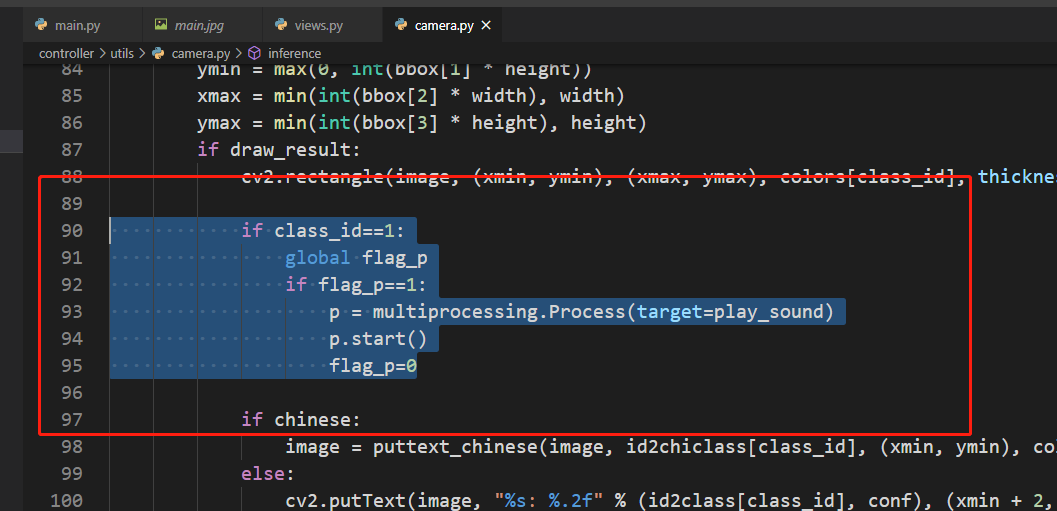Open the utils breadcrumb folder
This screenshot has height=511, width=1057.
pyautogui.click(x=122, y=53)
